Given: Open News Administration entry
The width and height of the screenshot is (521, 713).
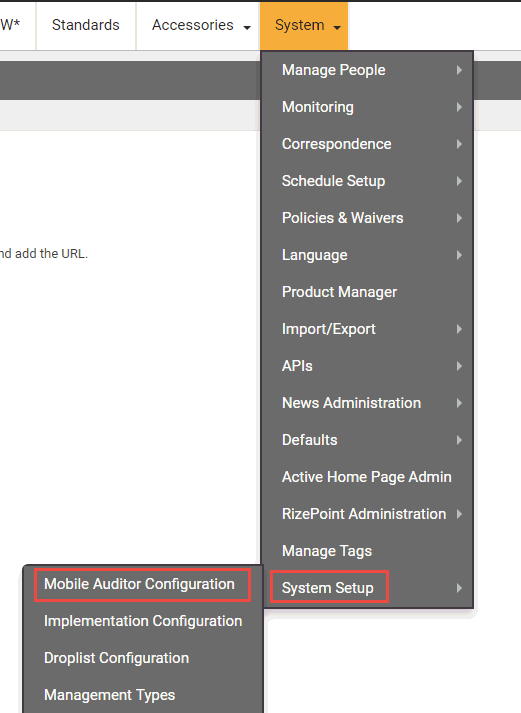Looking at the screenshot, I should (x=368, y=403).
